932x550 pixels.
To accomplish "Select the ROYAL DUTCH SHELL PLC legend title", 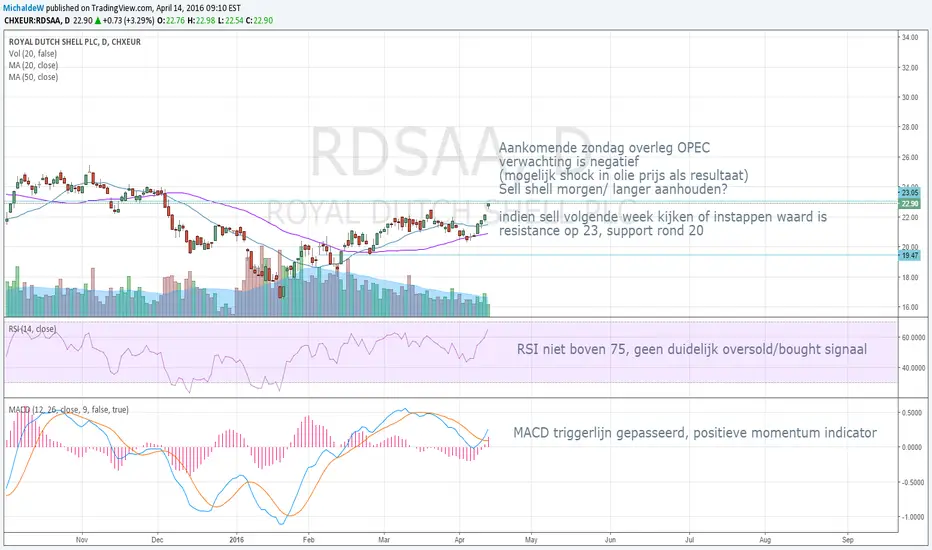I will (75, 42).
